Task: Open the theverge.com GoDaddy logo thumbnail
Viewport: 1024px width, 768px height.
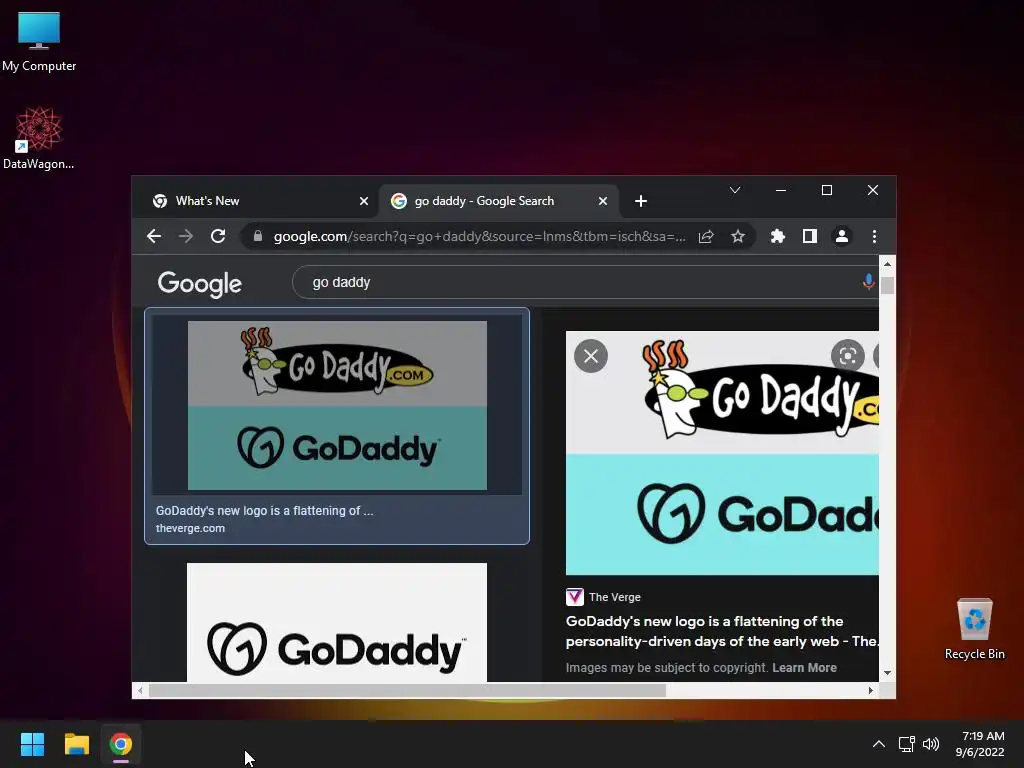Action: (x=337, y=405)
